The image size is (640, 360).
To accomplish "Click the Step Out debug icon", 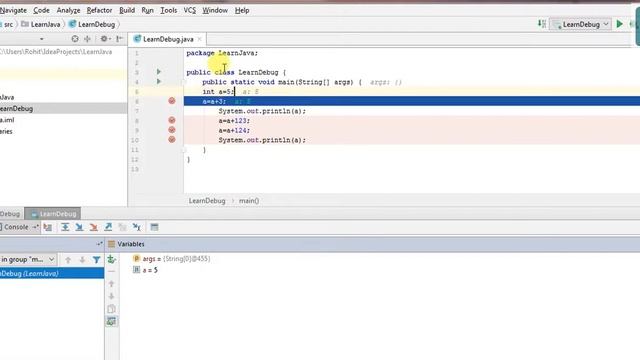I will (x=108, y=227).
